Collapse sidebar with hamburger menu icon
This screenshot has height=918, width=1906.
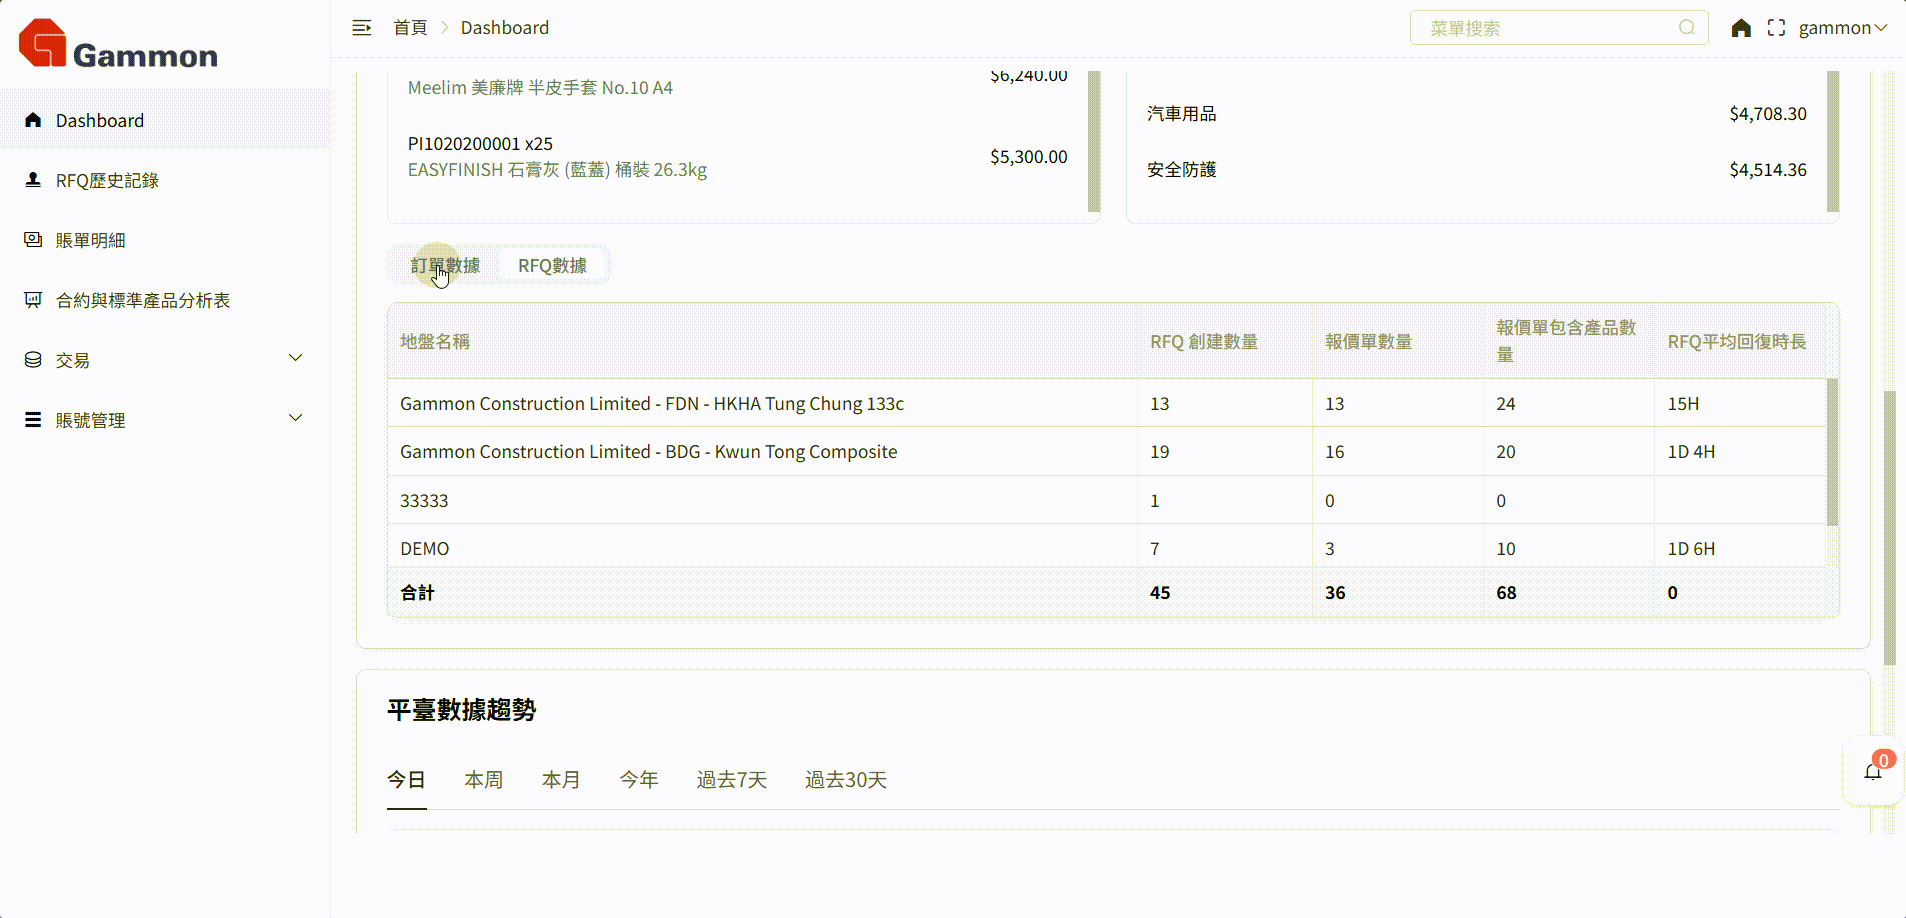(362, 28)
